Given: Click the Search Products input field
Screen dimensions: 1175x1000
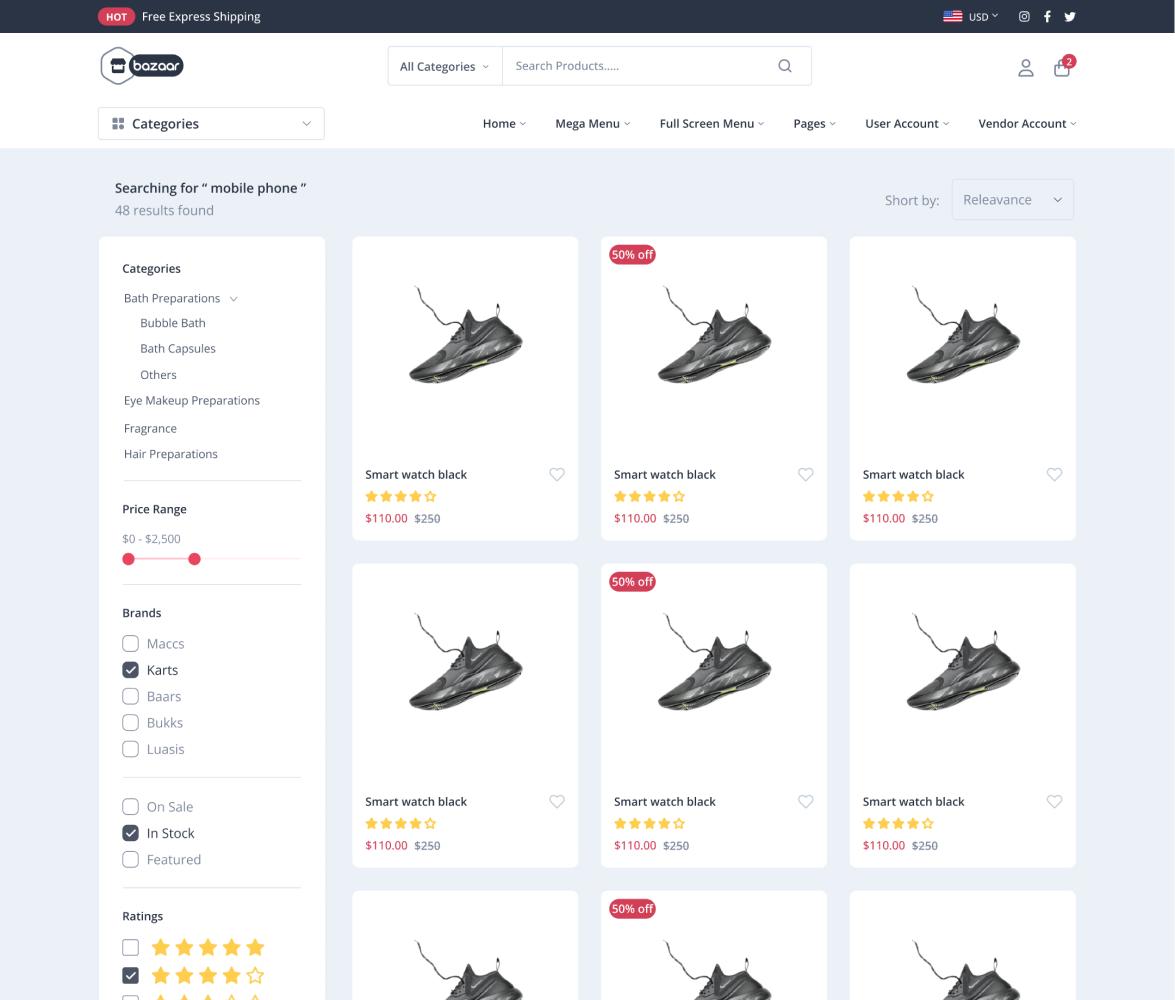Looking at the screenshot, I should [x=640, y=66].
